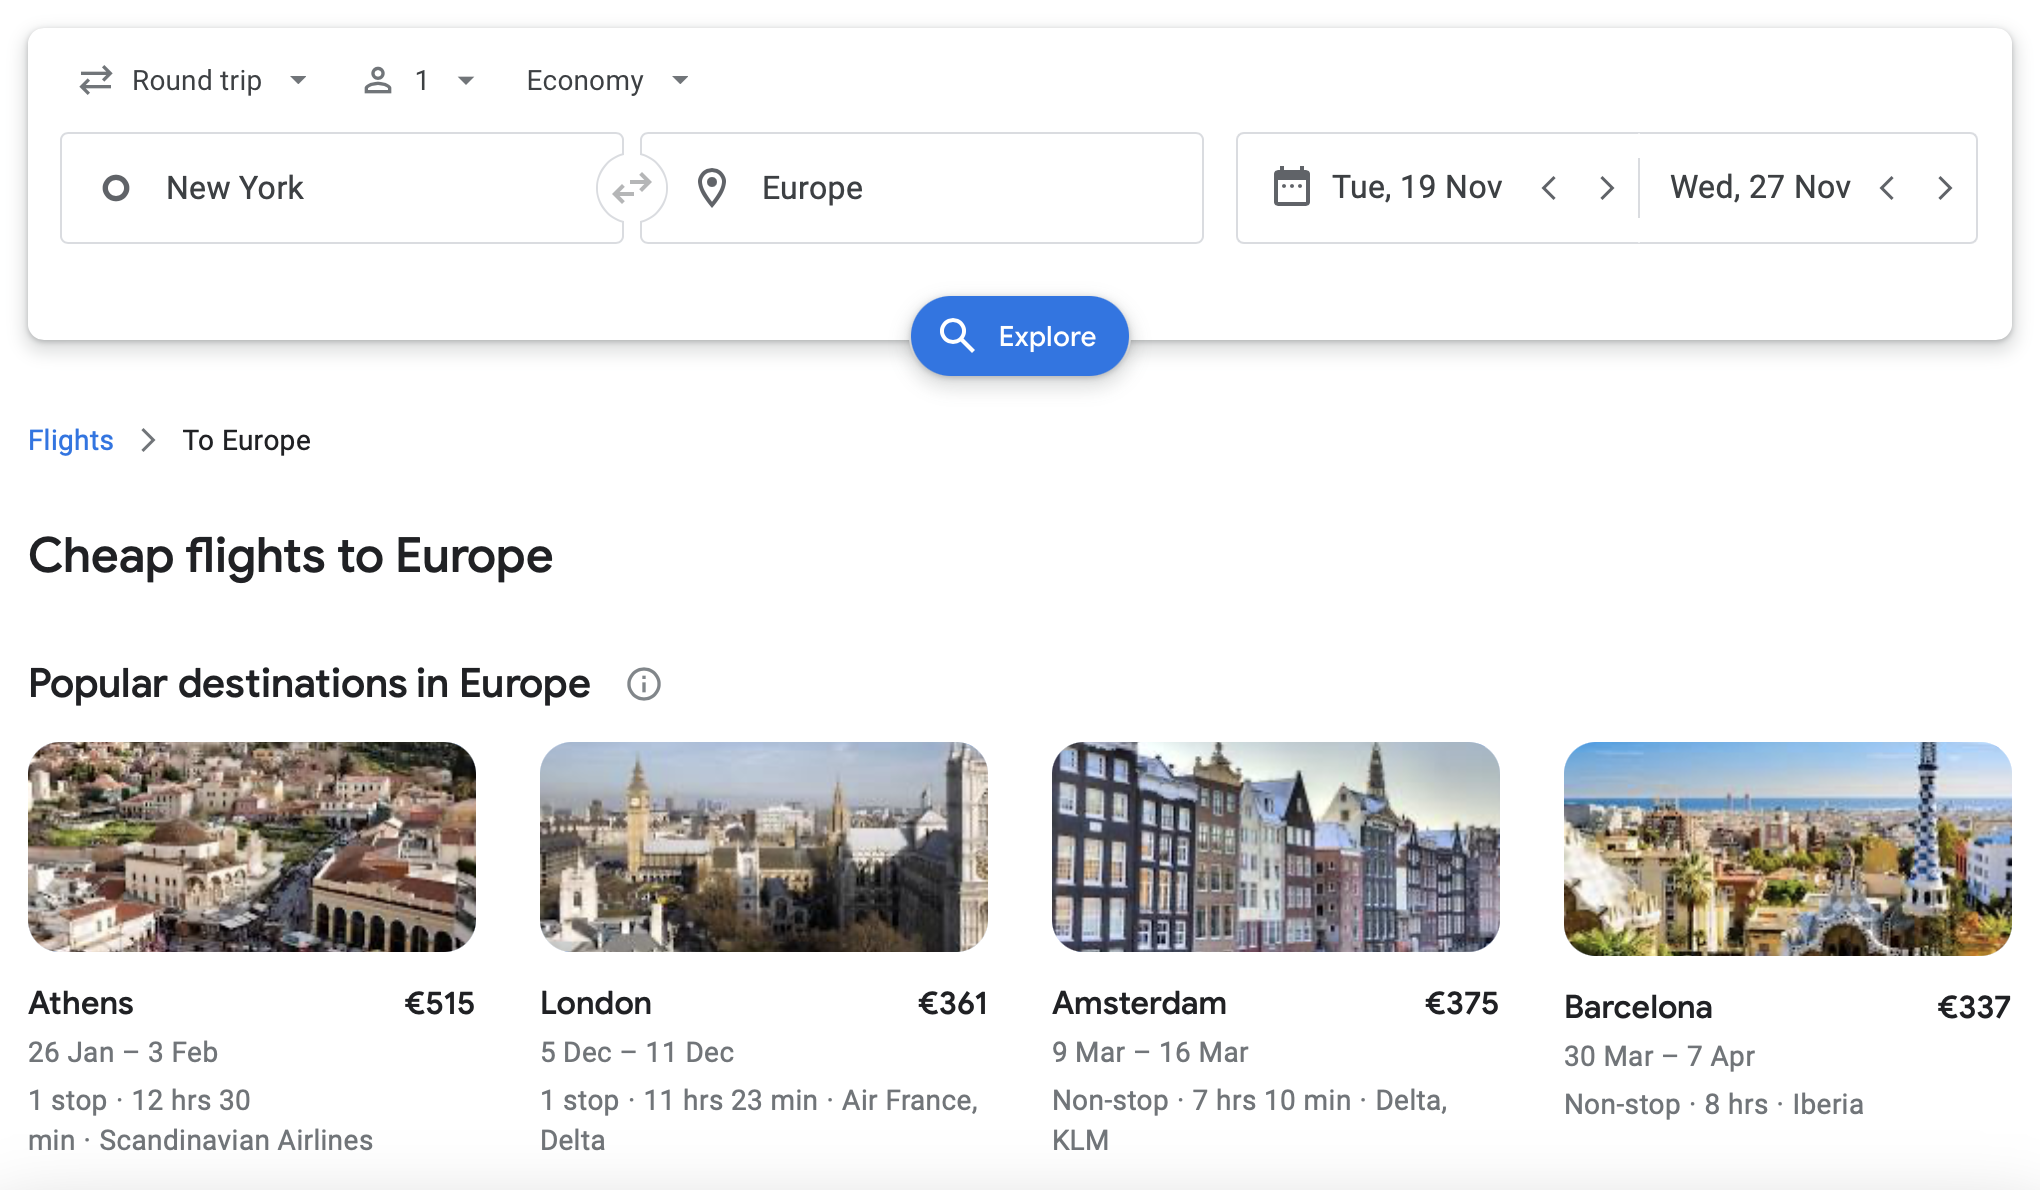The image size is (2040, 1190).
Task: Open the Round trip type dropdown
Action: click(195, 80)
